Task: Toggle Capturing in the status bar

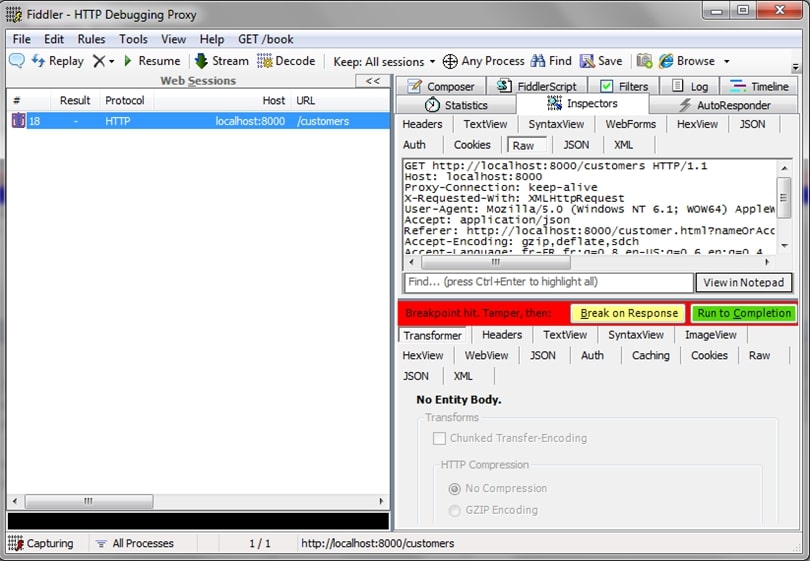Action: (41, 543)
